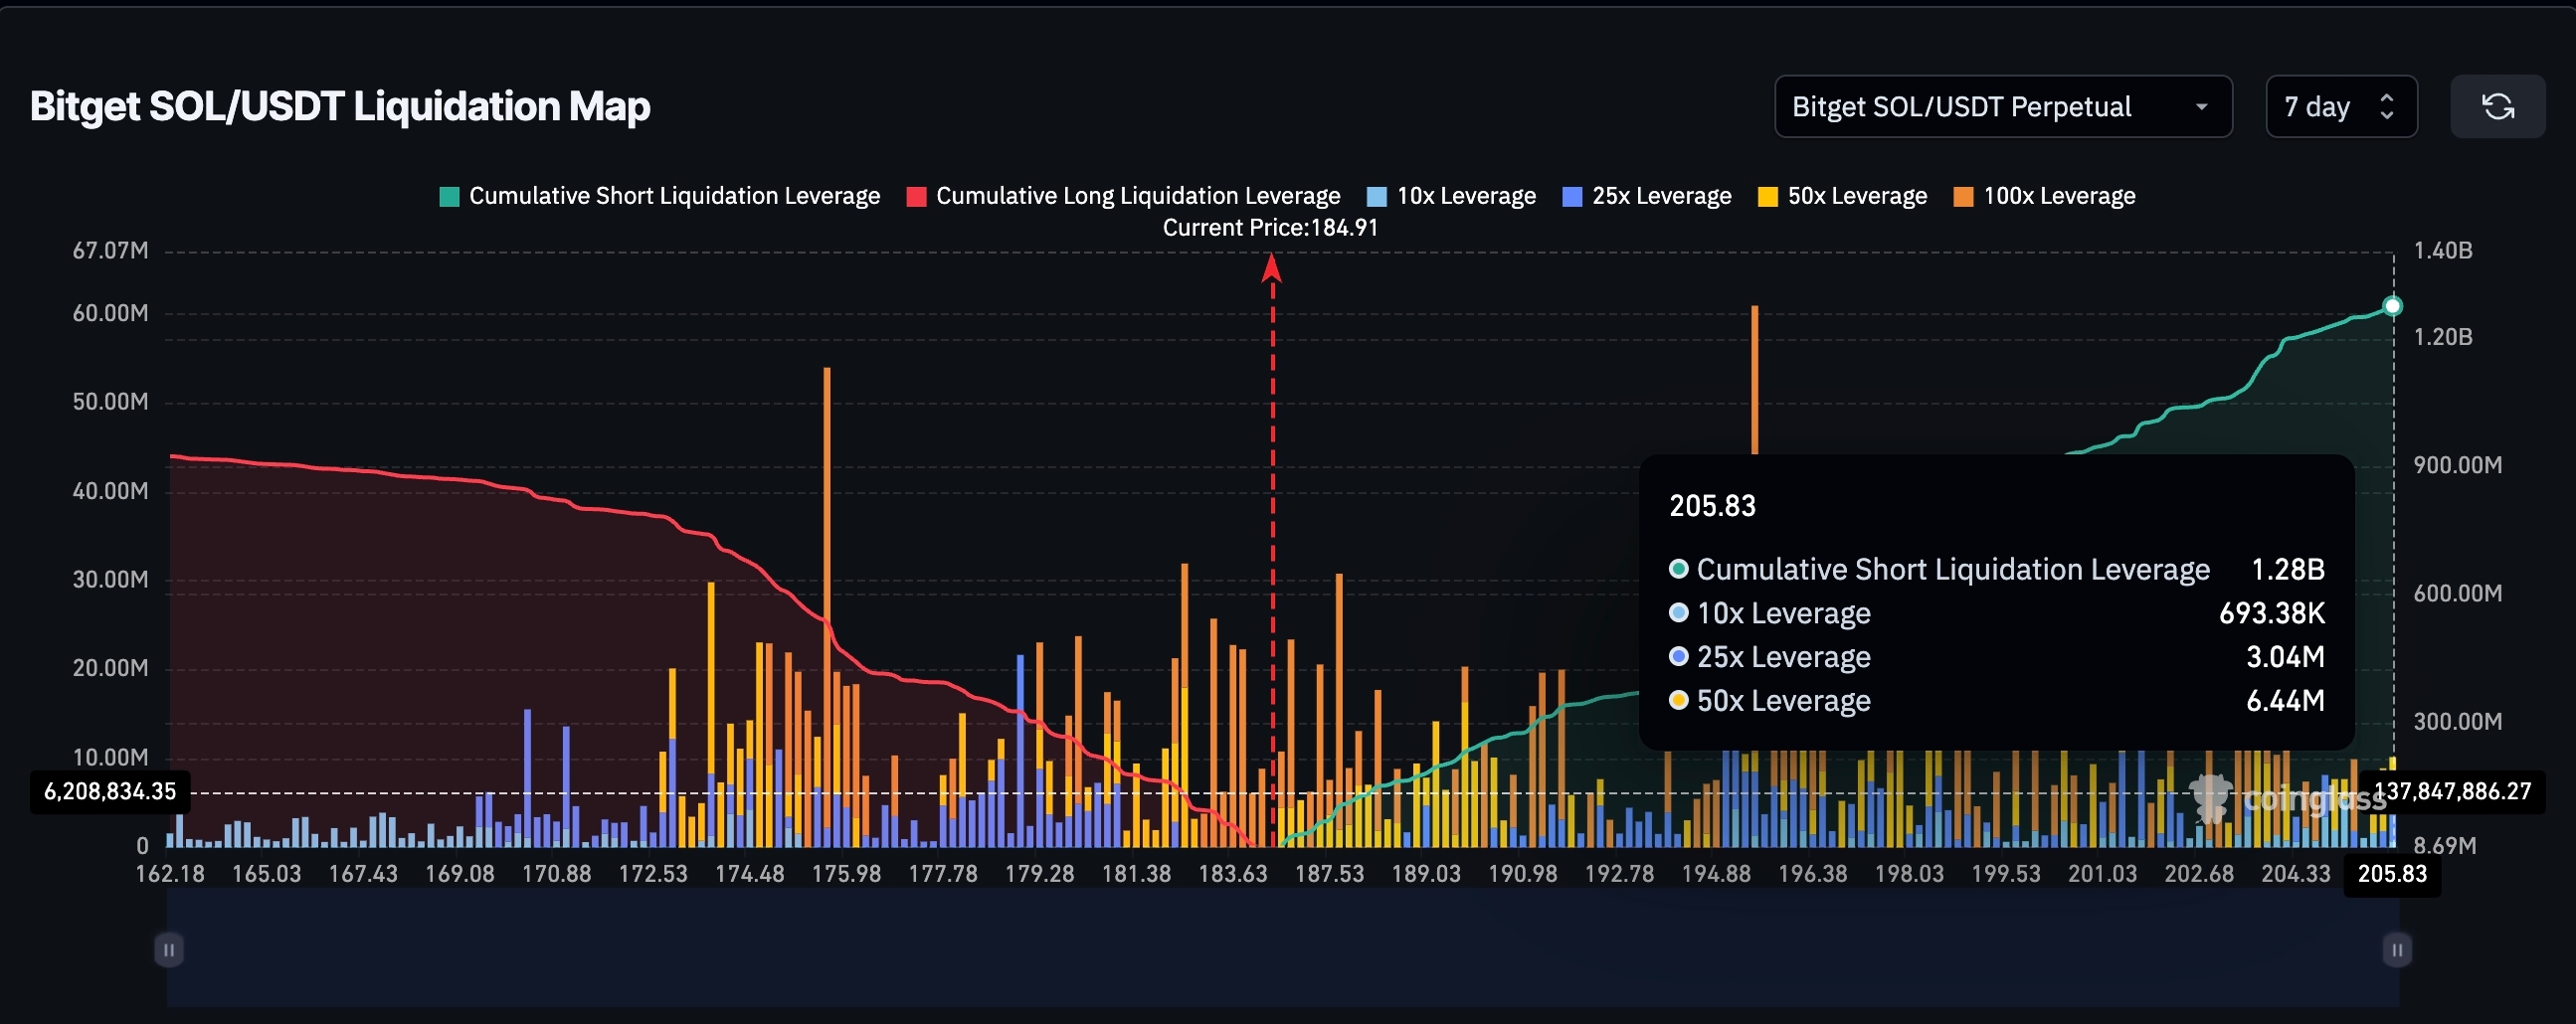Grab the left zoom slider handle
2576x1024 pixels.
pos(169,949)
